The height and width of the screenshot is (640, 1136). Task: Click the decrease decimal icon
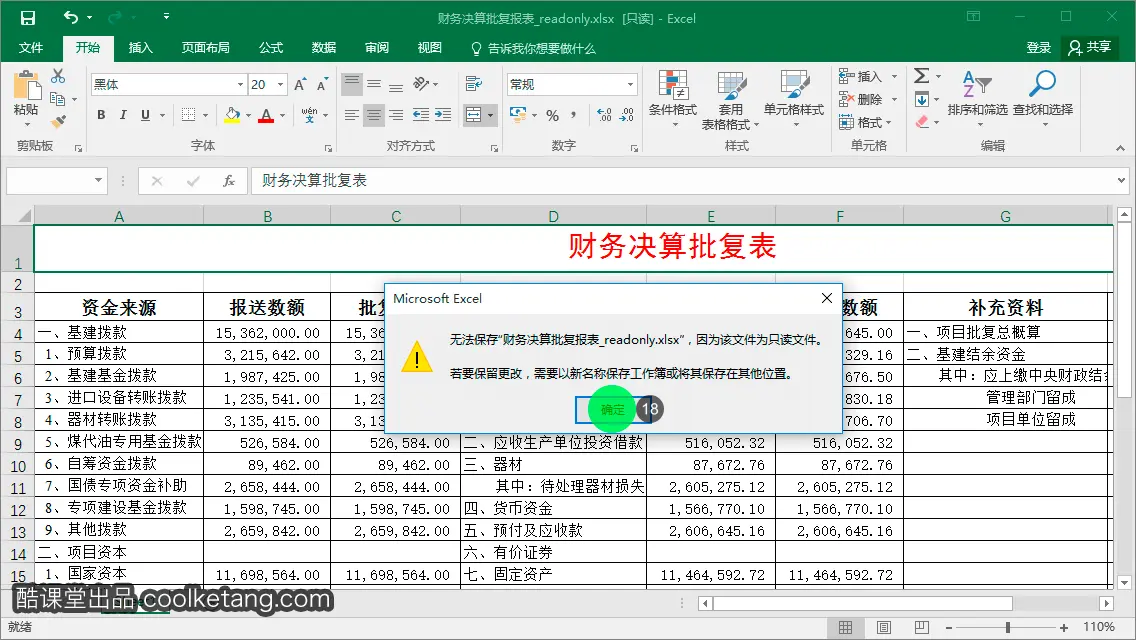627,115
